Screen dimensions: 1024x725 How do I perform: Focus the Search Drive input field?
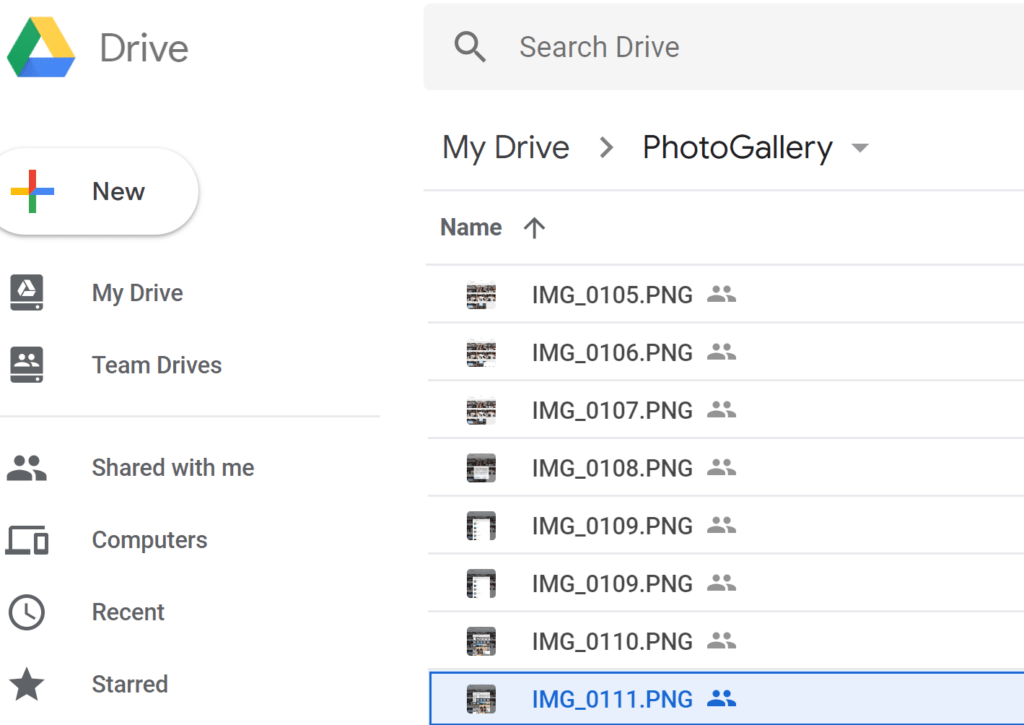point(724,47)
